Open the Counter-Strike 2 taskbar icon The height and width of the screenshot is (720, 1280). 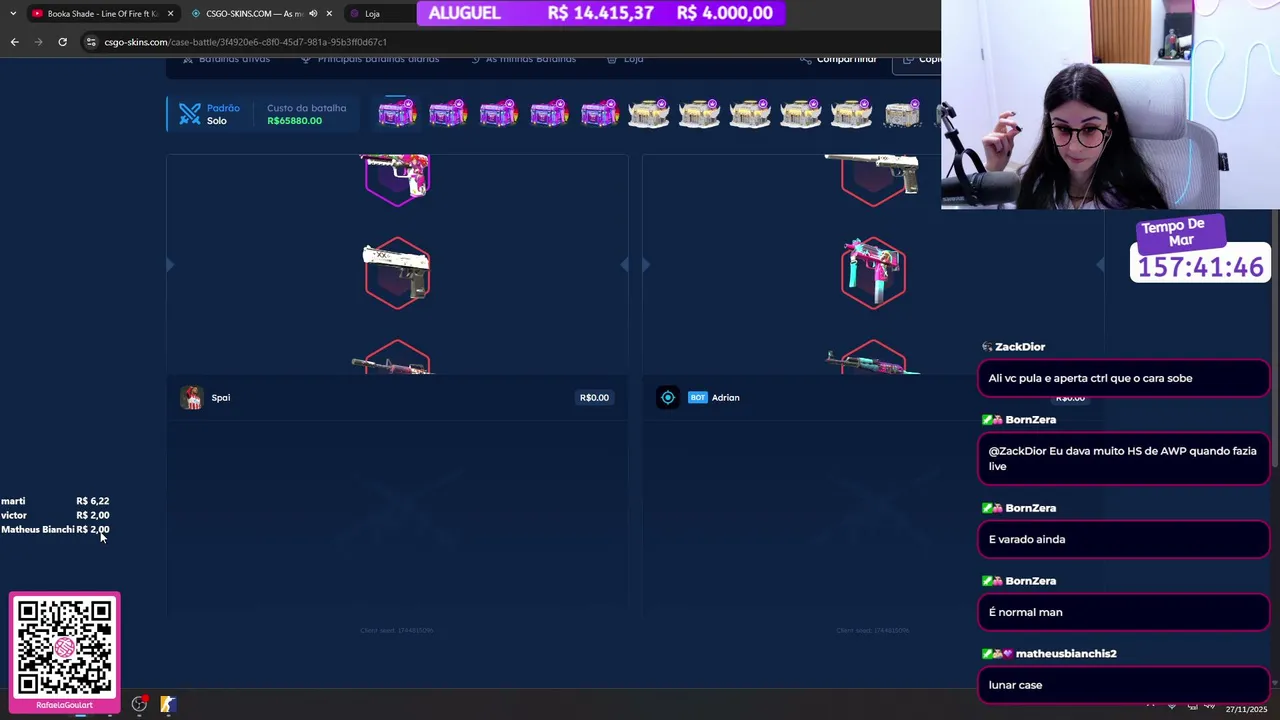click(x=168, y=704)
